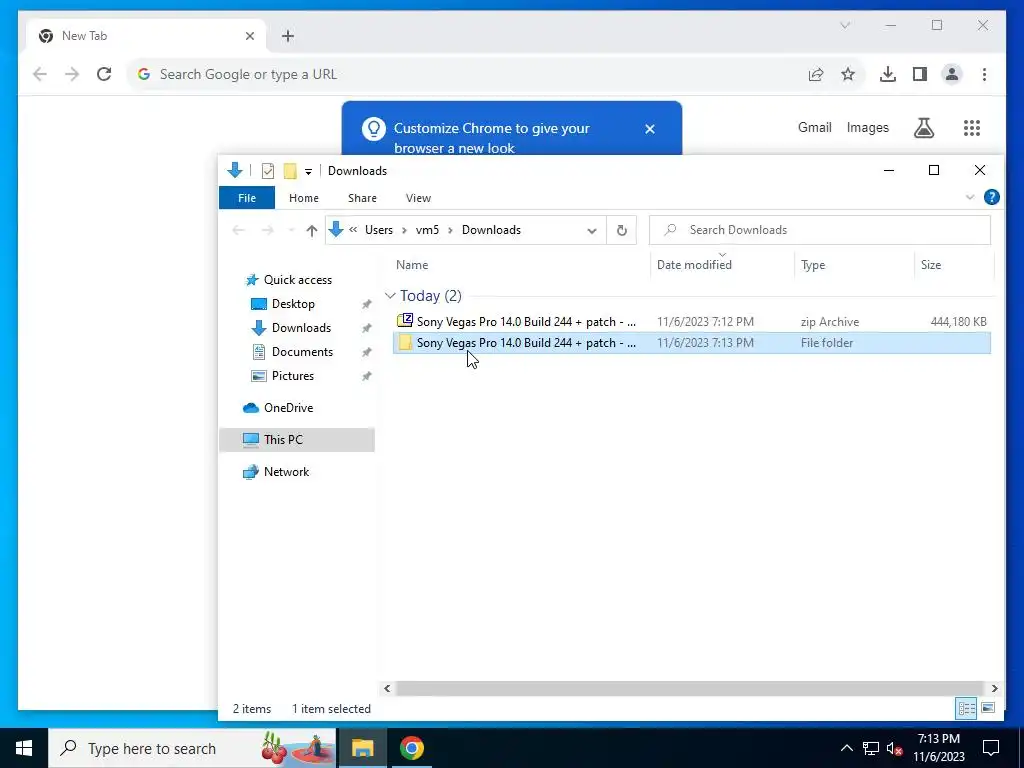
Task: Open a new Chrome tab with plus button
Action: (288, 36)
